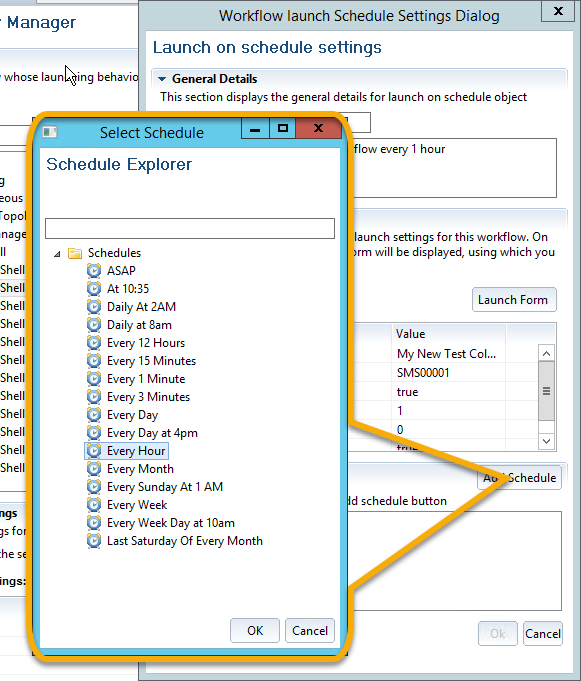
Task: Click the Select Schedule window title icon
Action: 50,132
